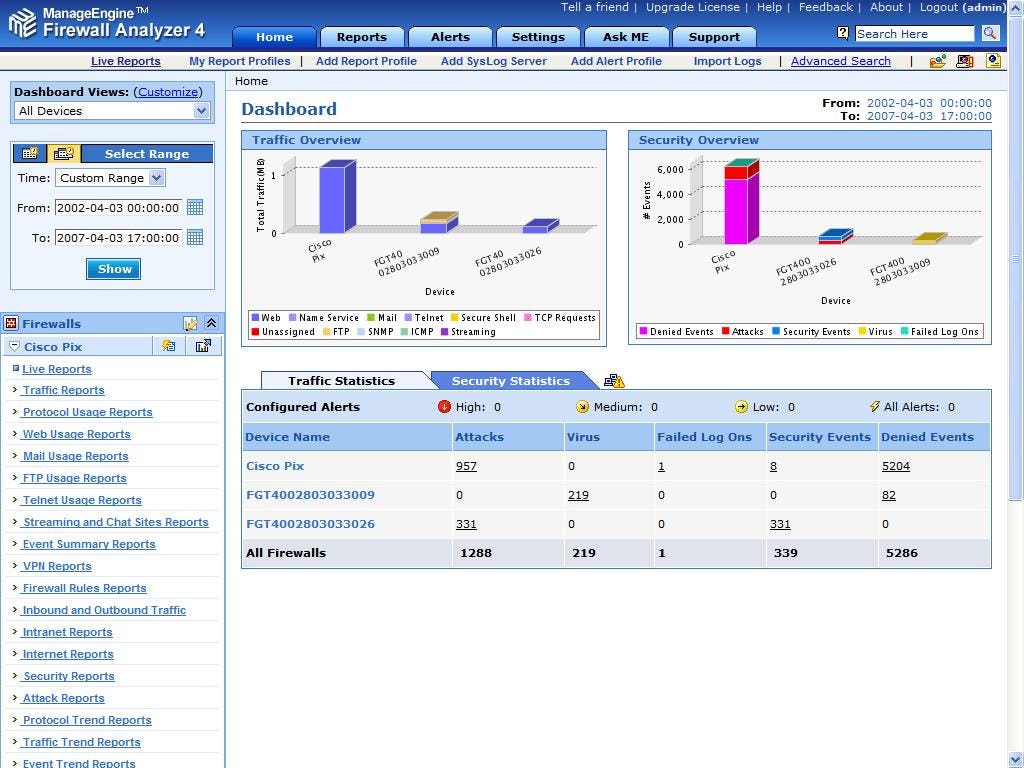This screenshot has width=1024, height=768.
Task: Collapse the Firewalls panel with double chevron
Action: (x=212, y=323)
